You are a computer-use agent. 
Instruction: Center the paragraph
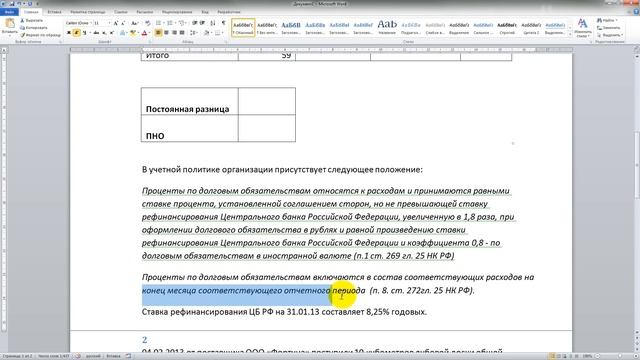pos(166,33)
